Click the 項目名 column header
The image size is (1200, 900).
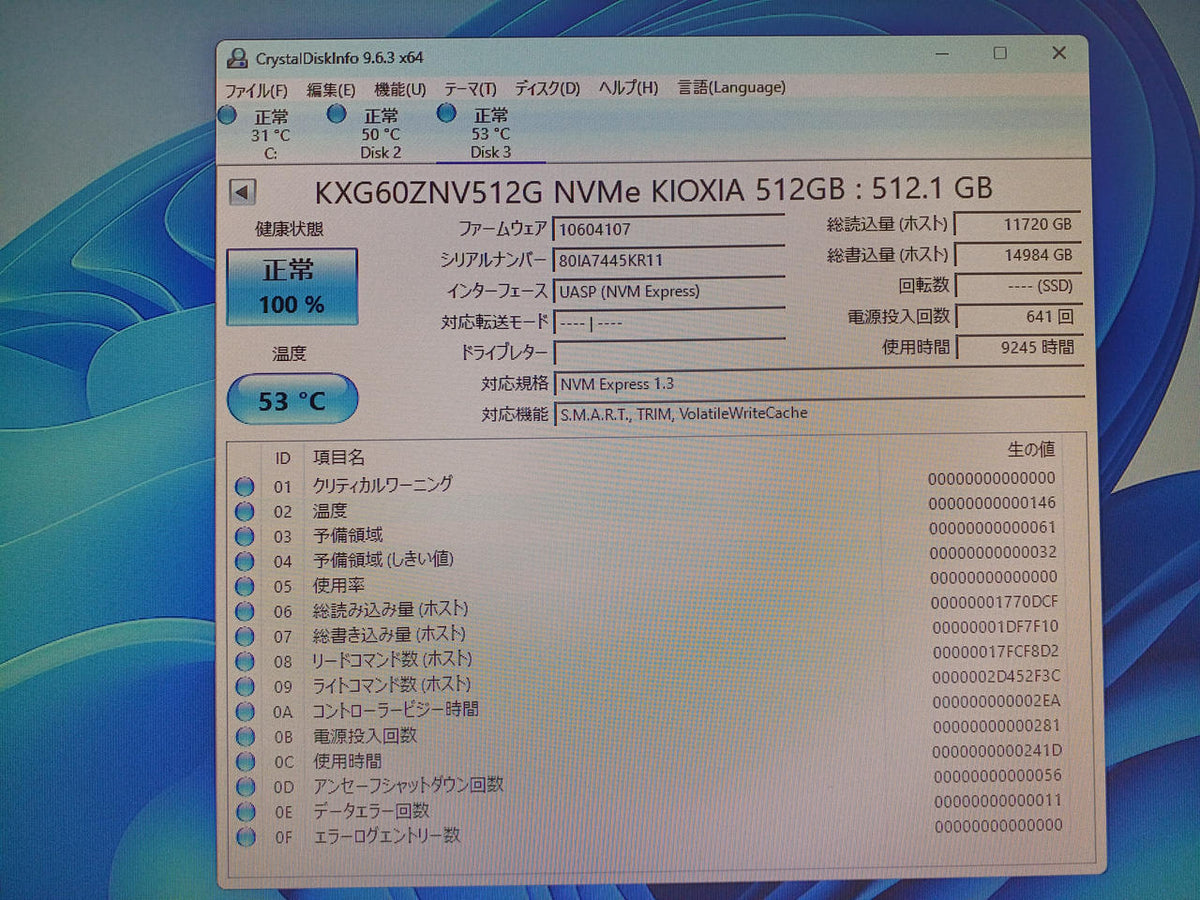(339, 457)
